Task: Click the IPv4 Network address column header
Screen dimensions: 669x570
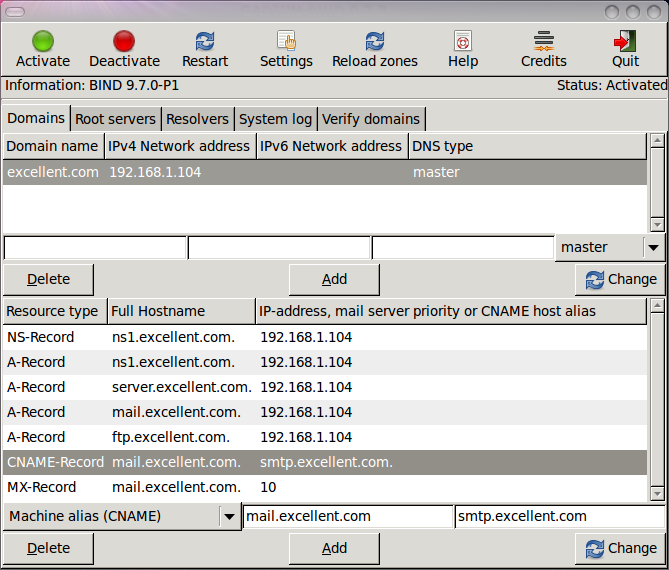Action: [x=180, y=146]
